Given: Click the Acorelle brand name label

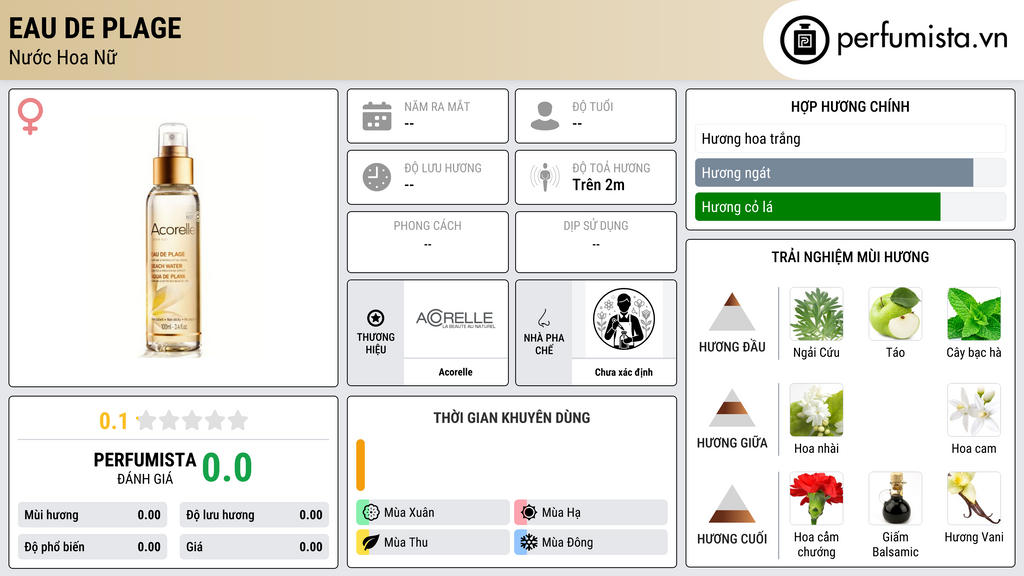Looking at the screenshot, I should 455,372.
